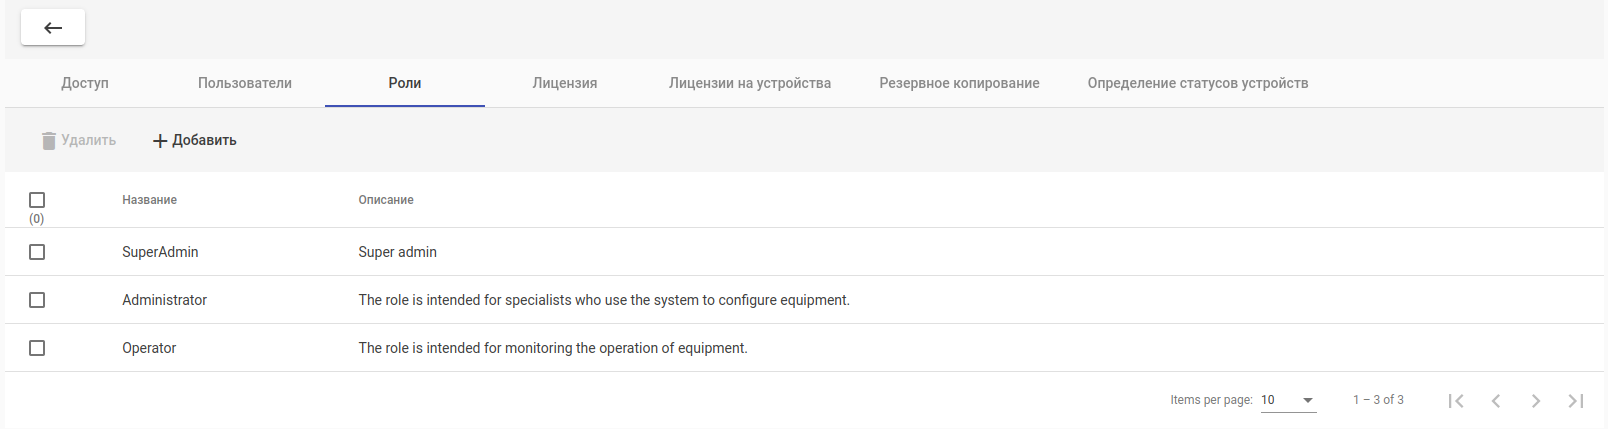Click the trash icon for Удалить
Viewport: 1608px width, 429px height.
pyautogui.click(x=48, y=141)
